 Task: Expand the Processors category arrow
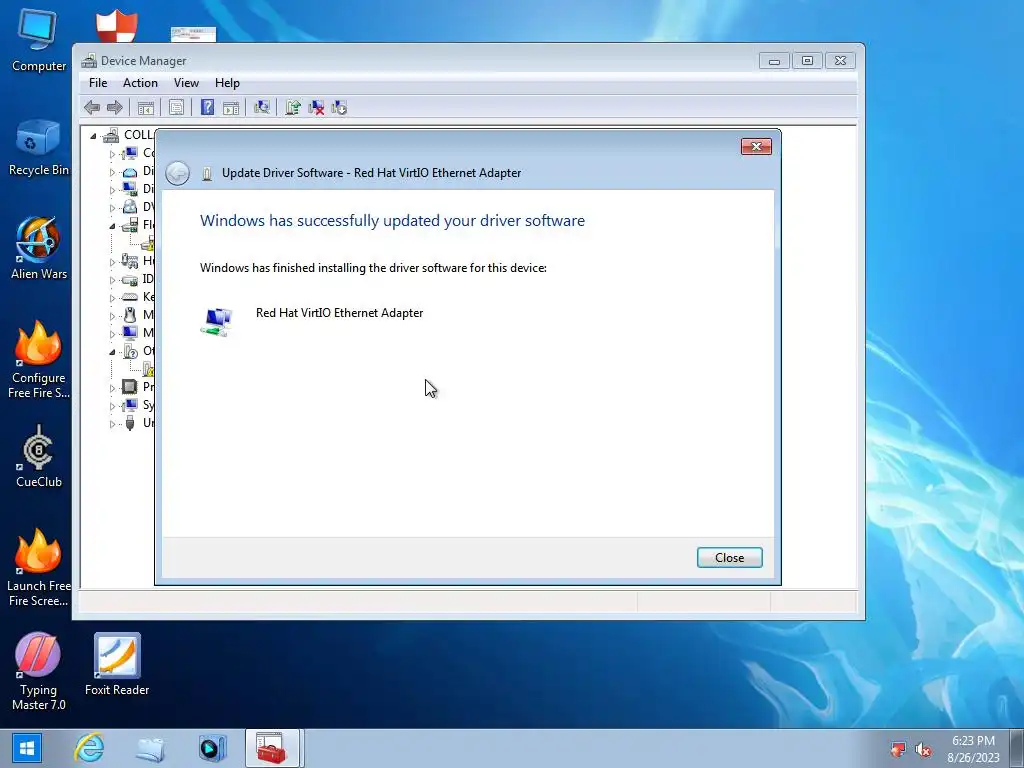coord(112,388)
